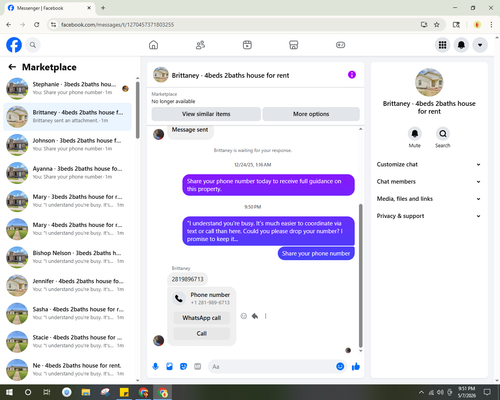Select the Messenger | Facebook tab
The width and height of the screenshot is (500, 400).
49,8
